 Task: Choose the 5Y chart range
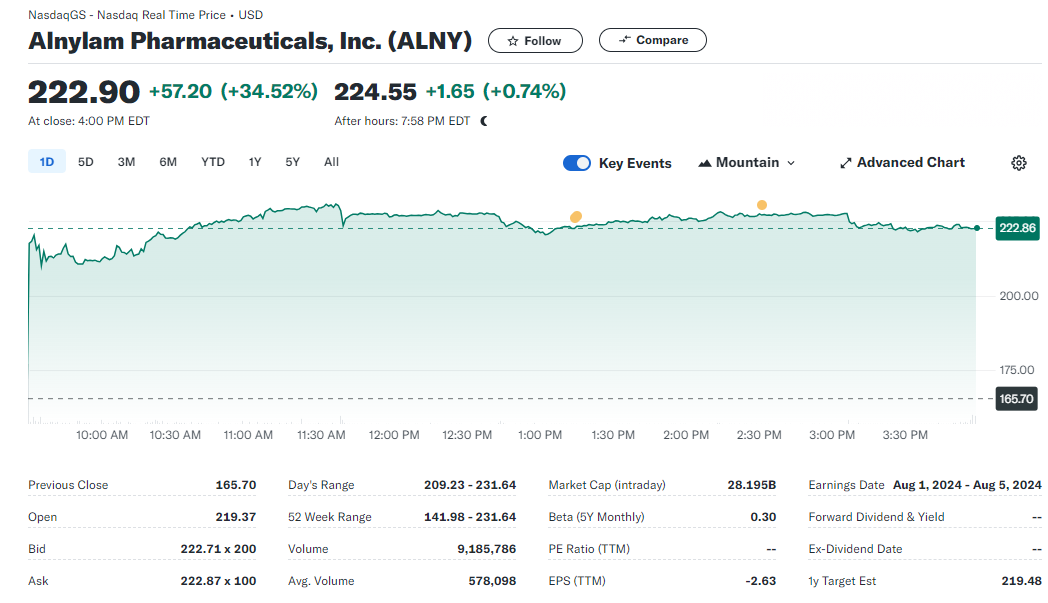pyautogui.click(x=292, y=162)
